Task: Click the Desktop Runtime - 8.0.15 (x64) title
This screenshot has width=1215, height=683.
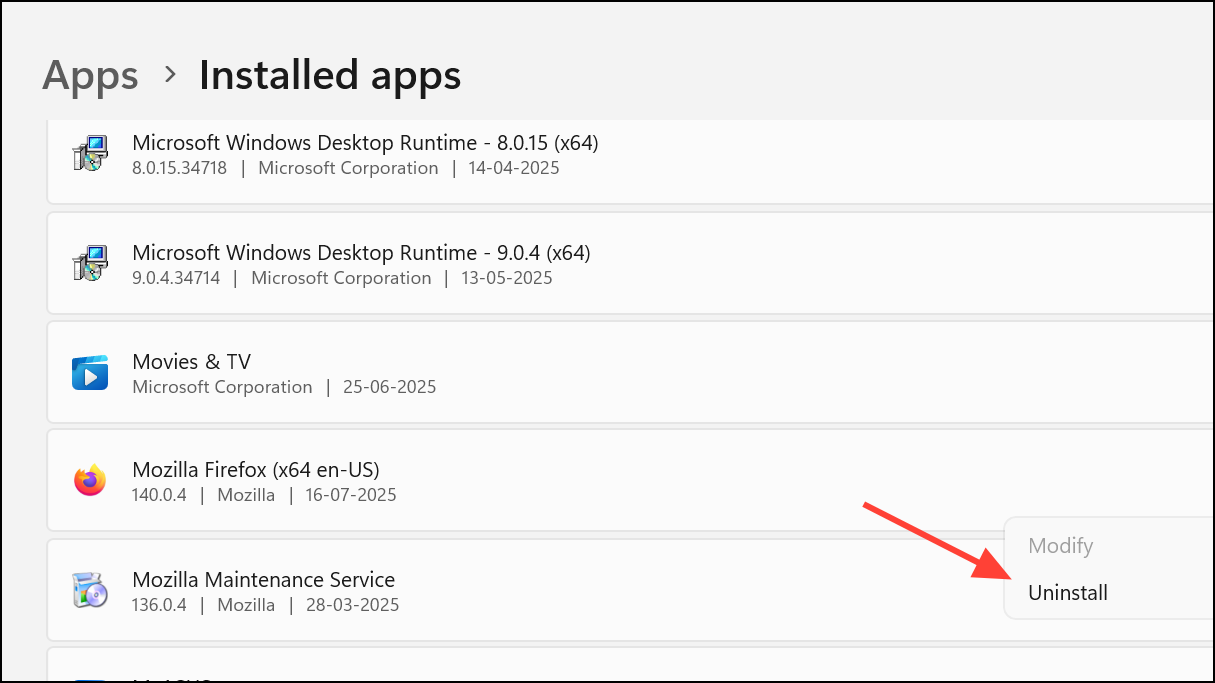Action: (365, 143)
